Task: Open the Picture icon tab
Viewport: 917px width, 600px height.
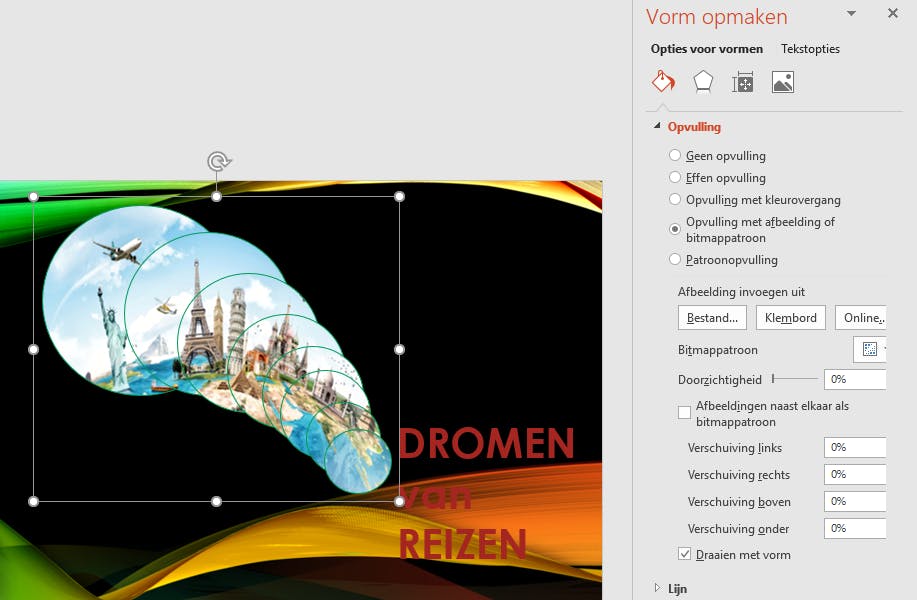Action: pyautogui.click(x=782, y=82)
